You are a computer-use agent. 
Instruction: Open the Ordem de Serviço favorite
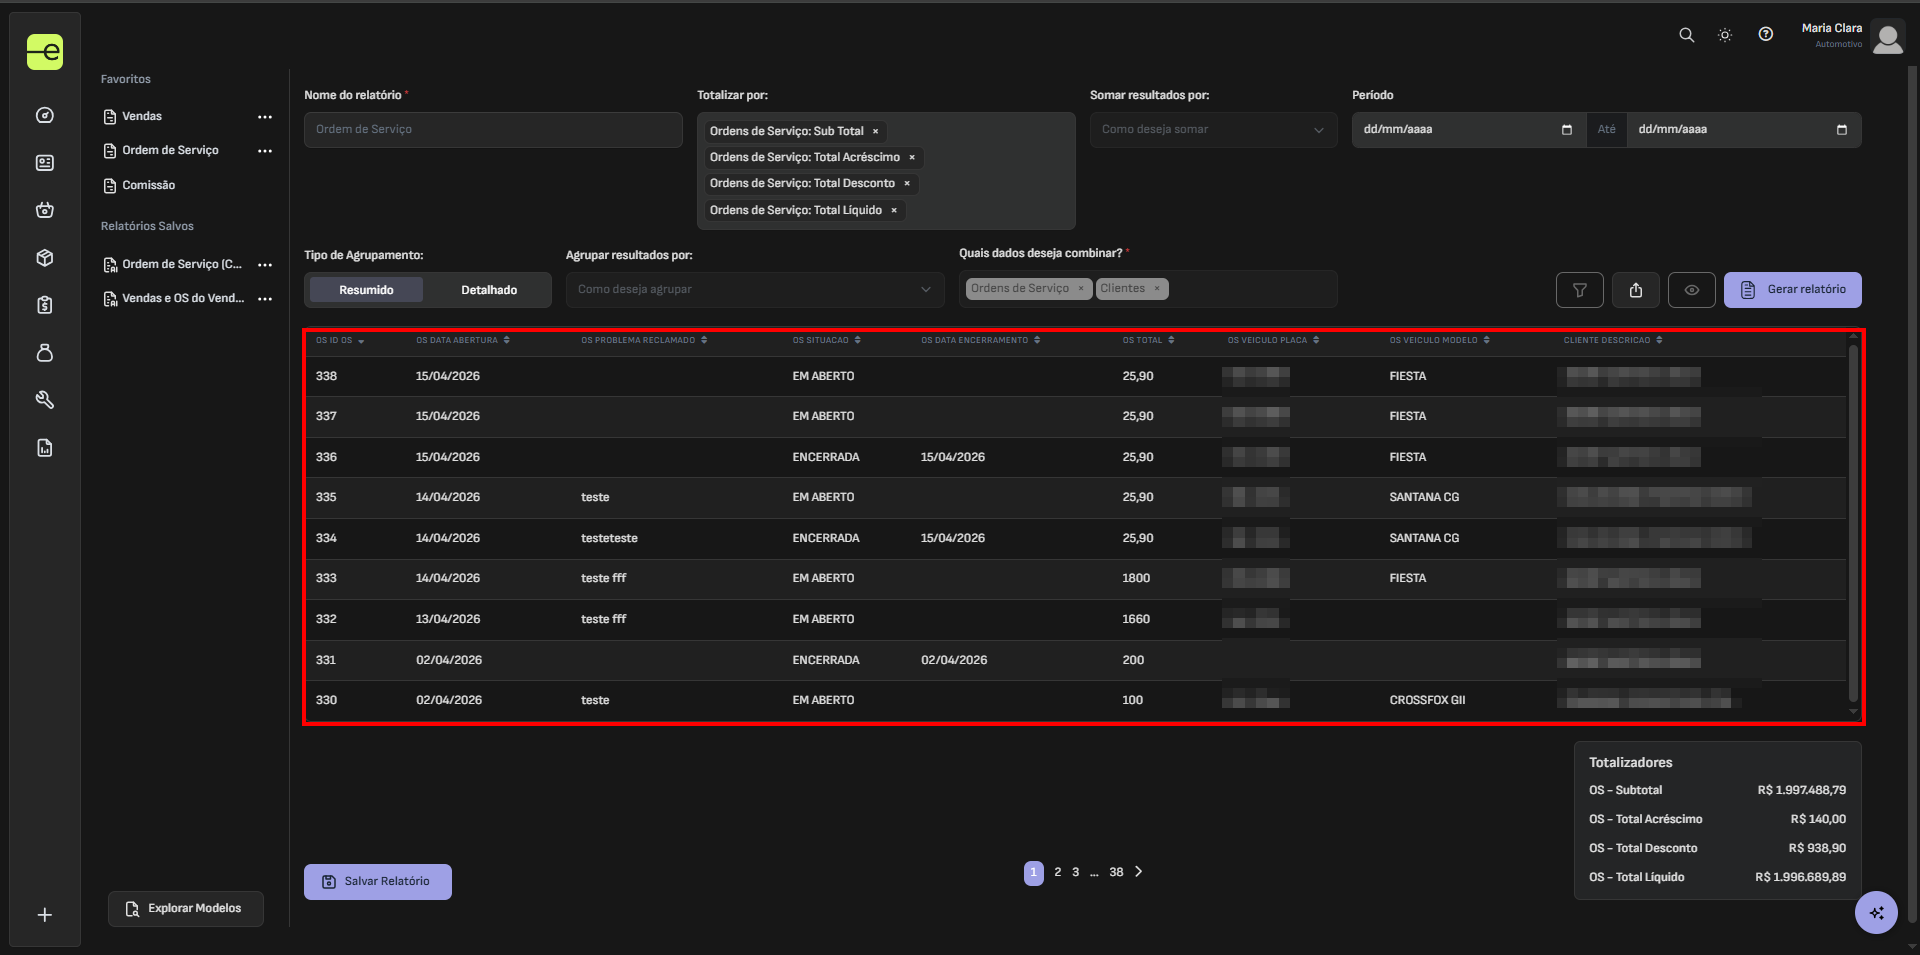[170, 150]
